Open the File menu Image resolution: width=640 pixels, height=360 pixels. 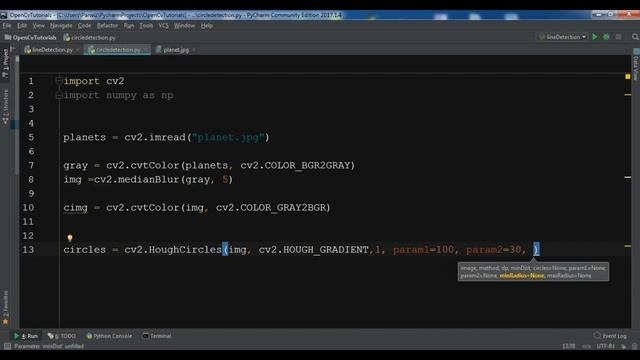click(x=7, y=25)
